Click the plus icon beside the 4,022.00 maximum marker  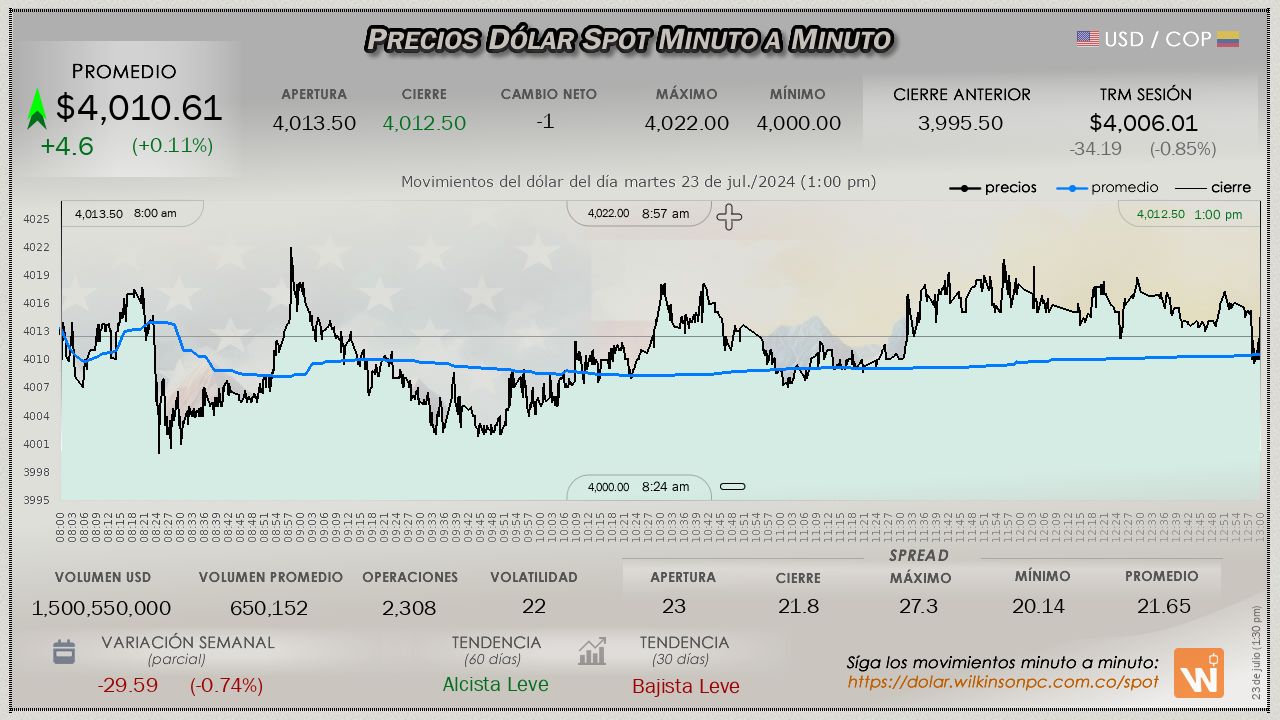[729, 217]
